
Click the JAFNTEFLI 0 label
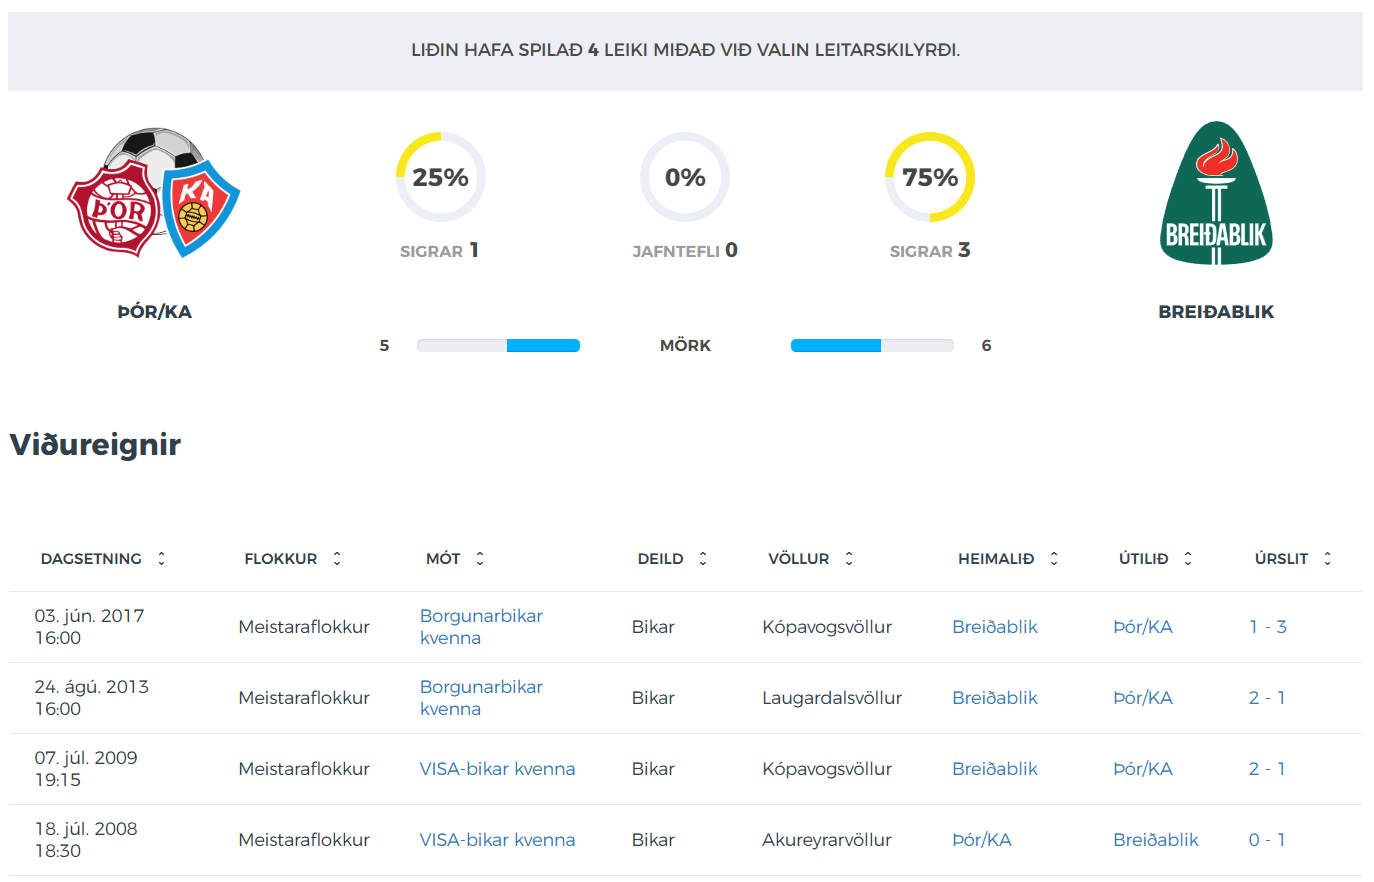coord(685,251)
